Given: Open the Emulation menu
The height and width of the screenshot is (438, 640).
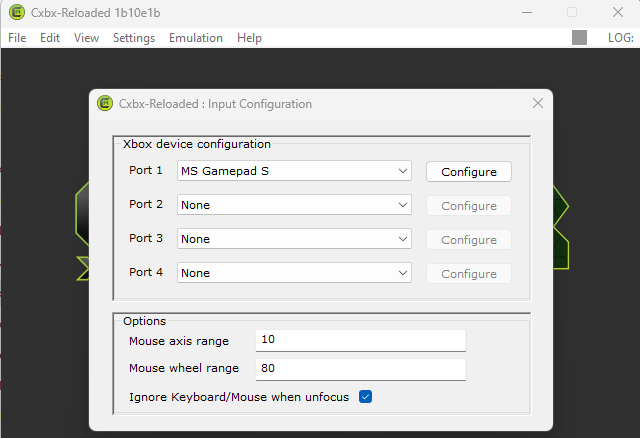Looking at the screenshot, I should click(196, 38).
